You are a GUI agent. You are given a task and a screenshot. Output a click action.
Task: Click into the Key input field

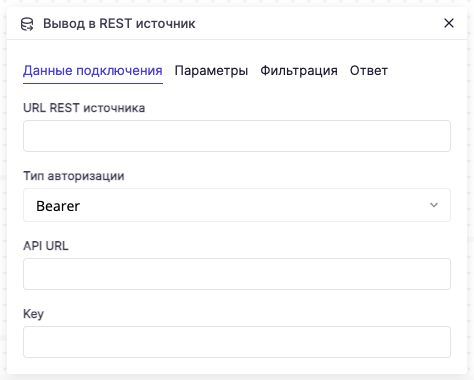tap(237, 342)
